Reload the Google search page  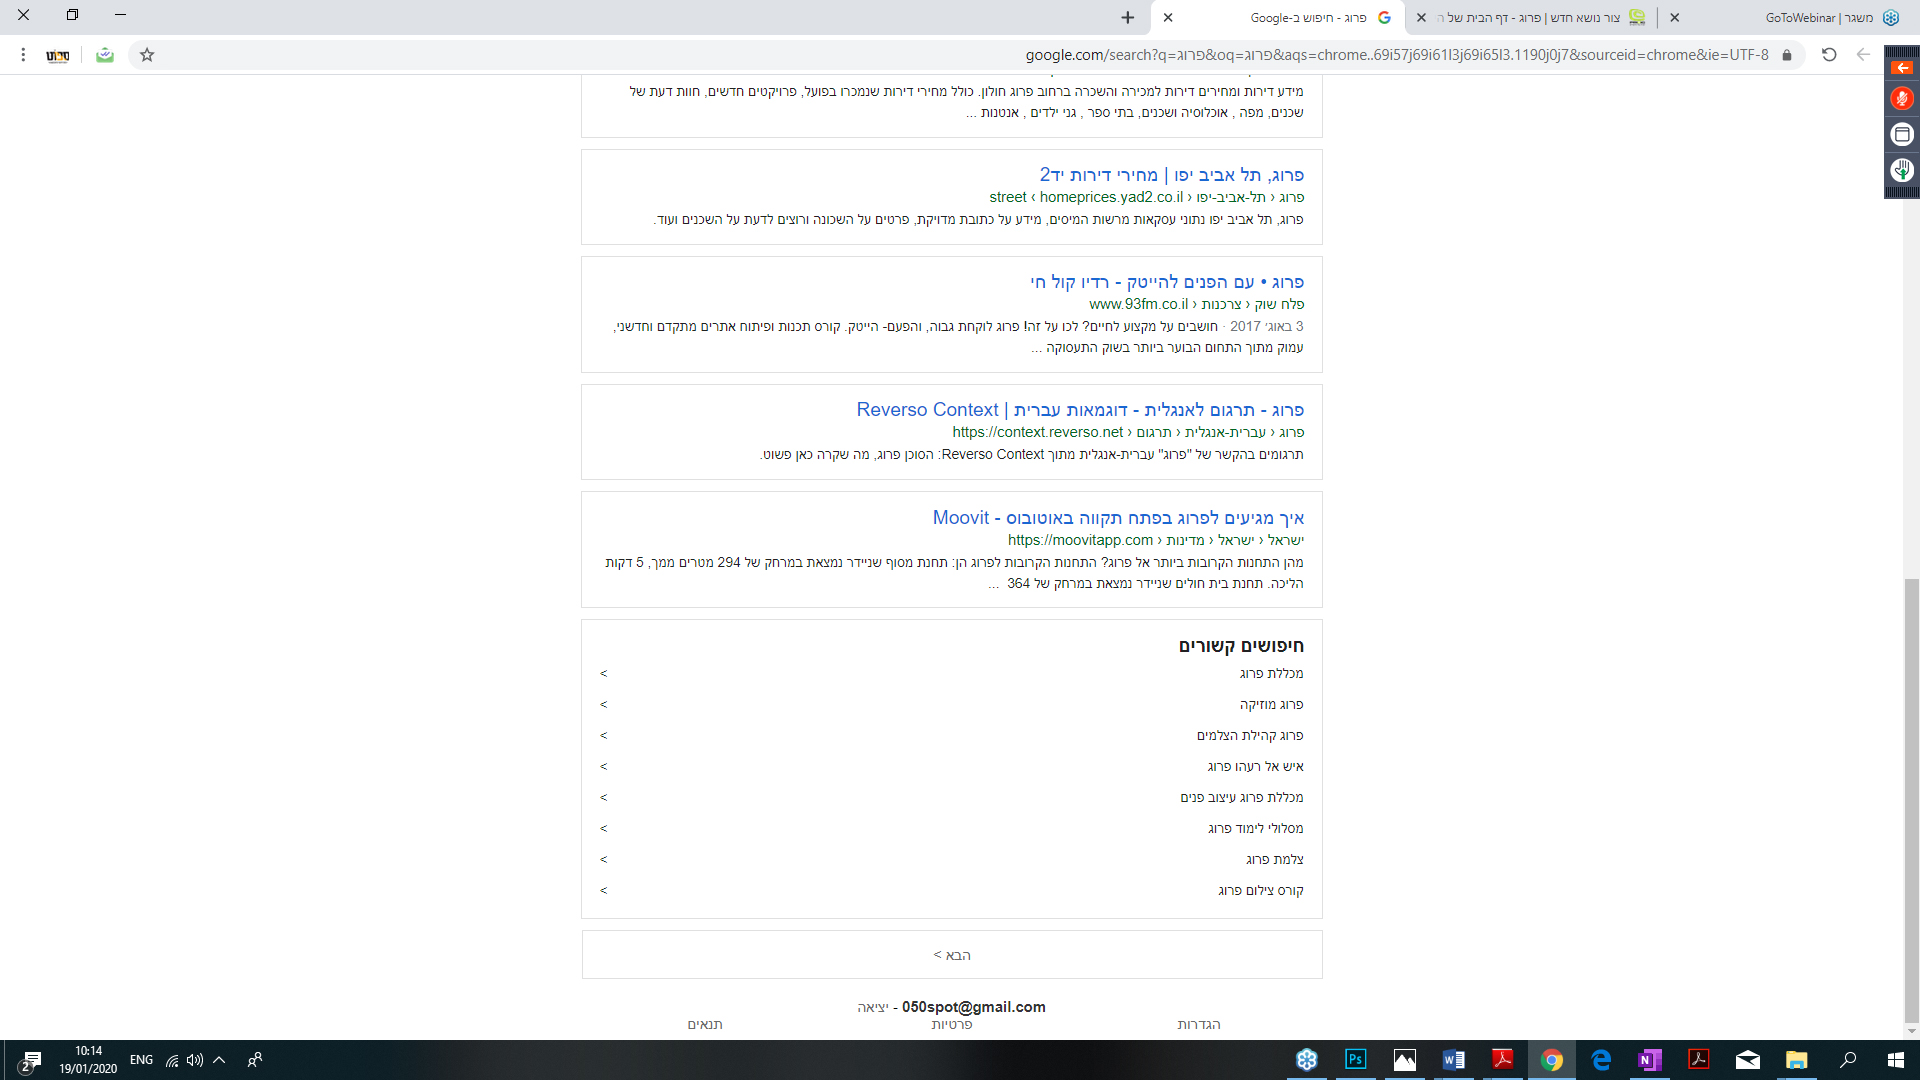tap(1829, 55)
